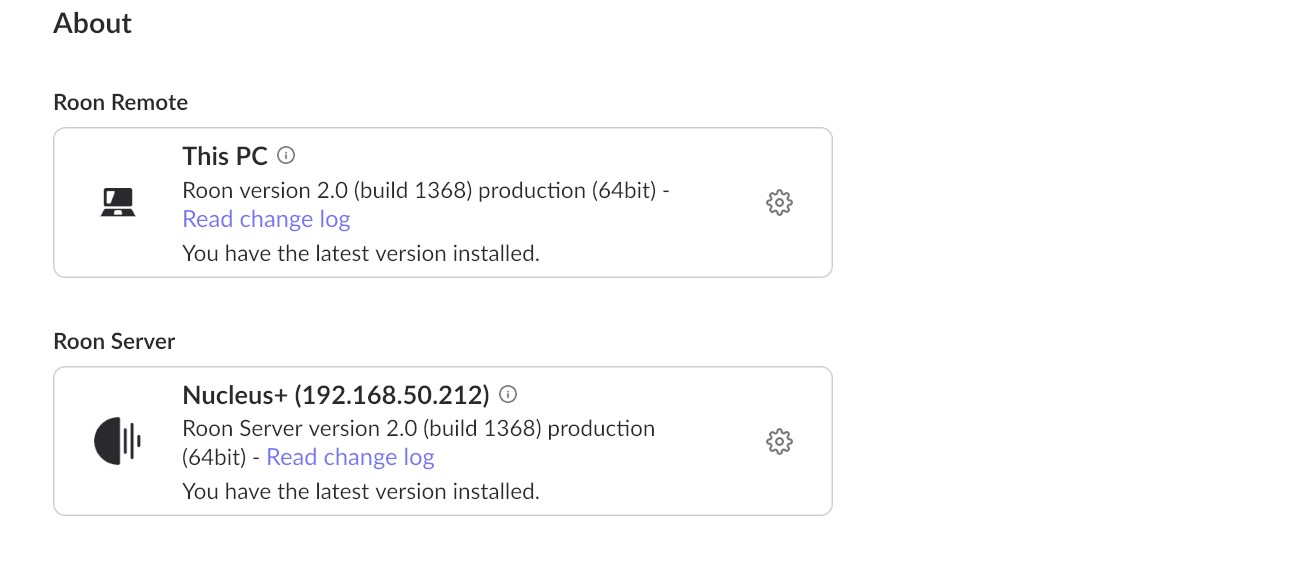Click the info icon next to This PC
The width and height of the screenshot is (1300, 571).
(x=287, y=155)
